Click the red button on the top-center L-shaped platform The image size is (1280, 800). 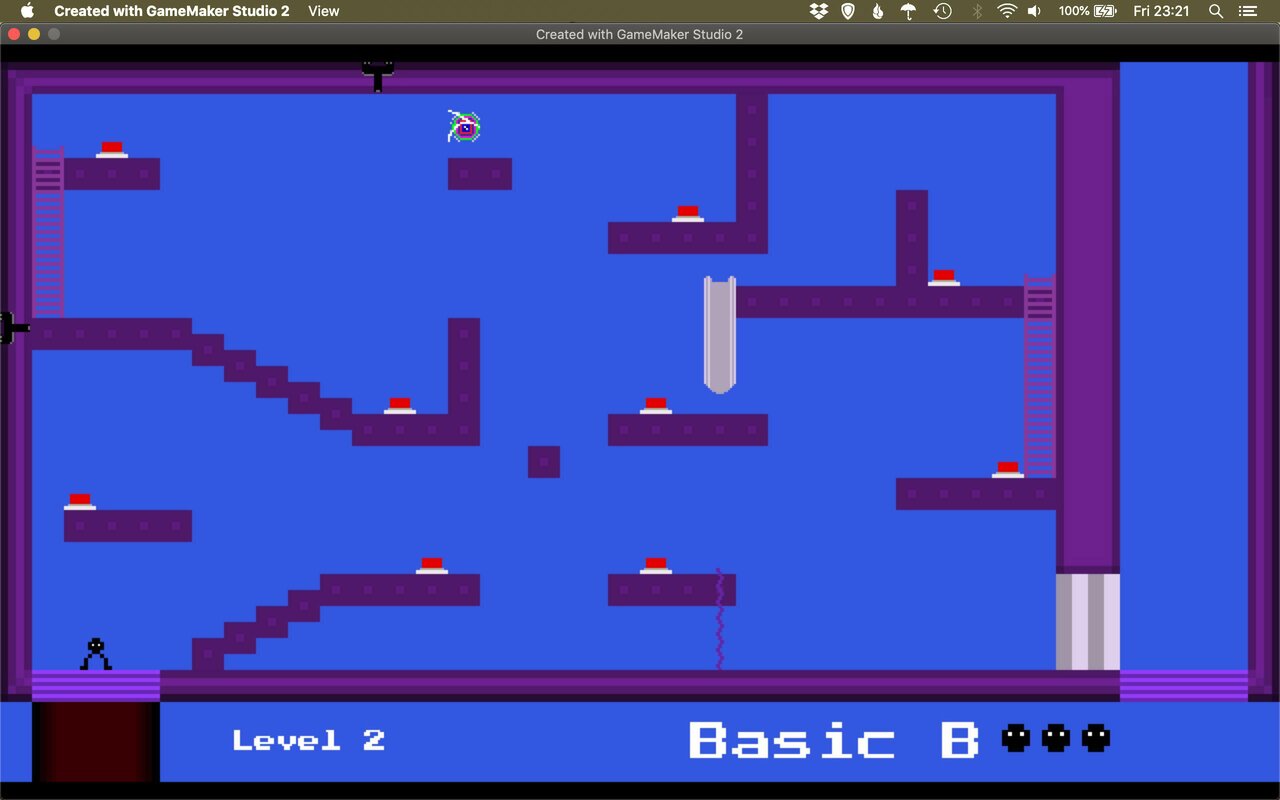[688, 214]
